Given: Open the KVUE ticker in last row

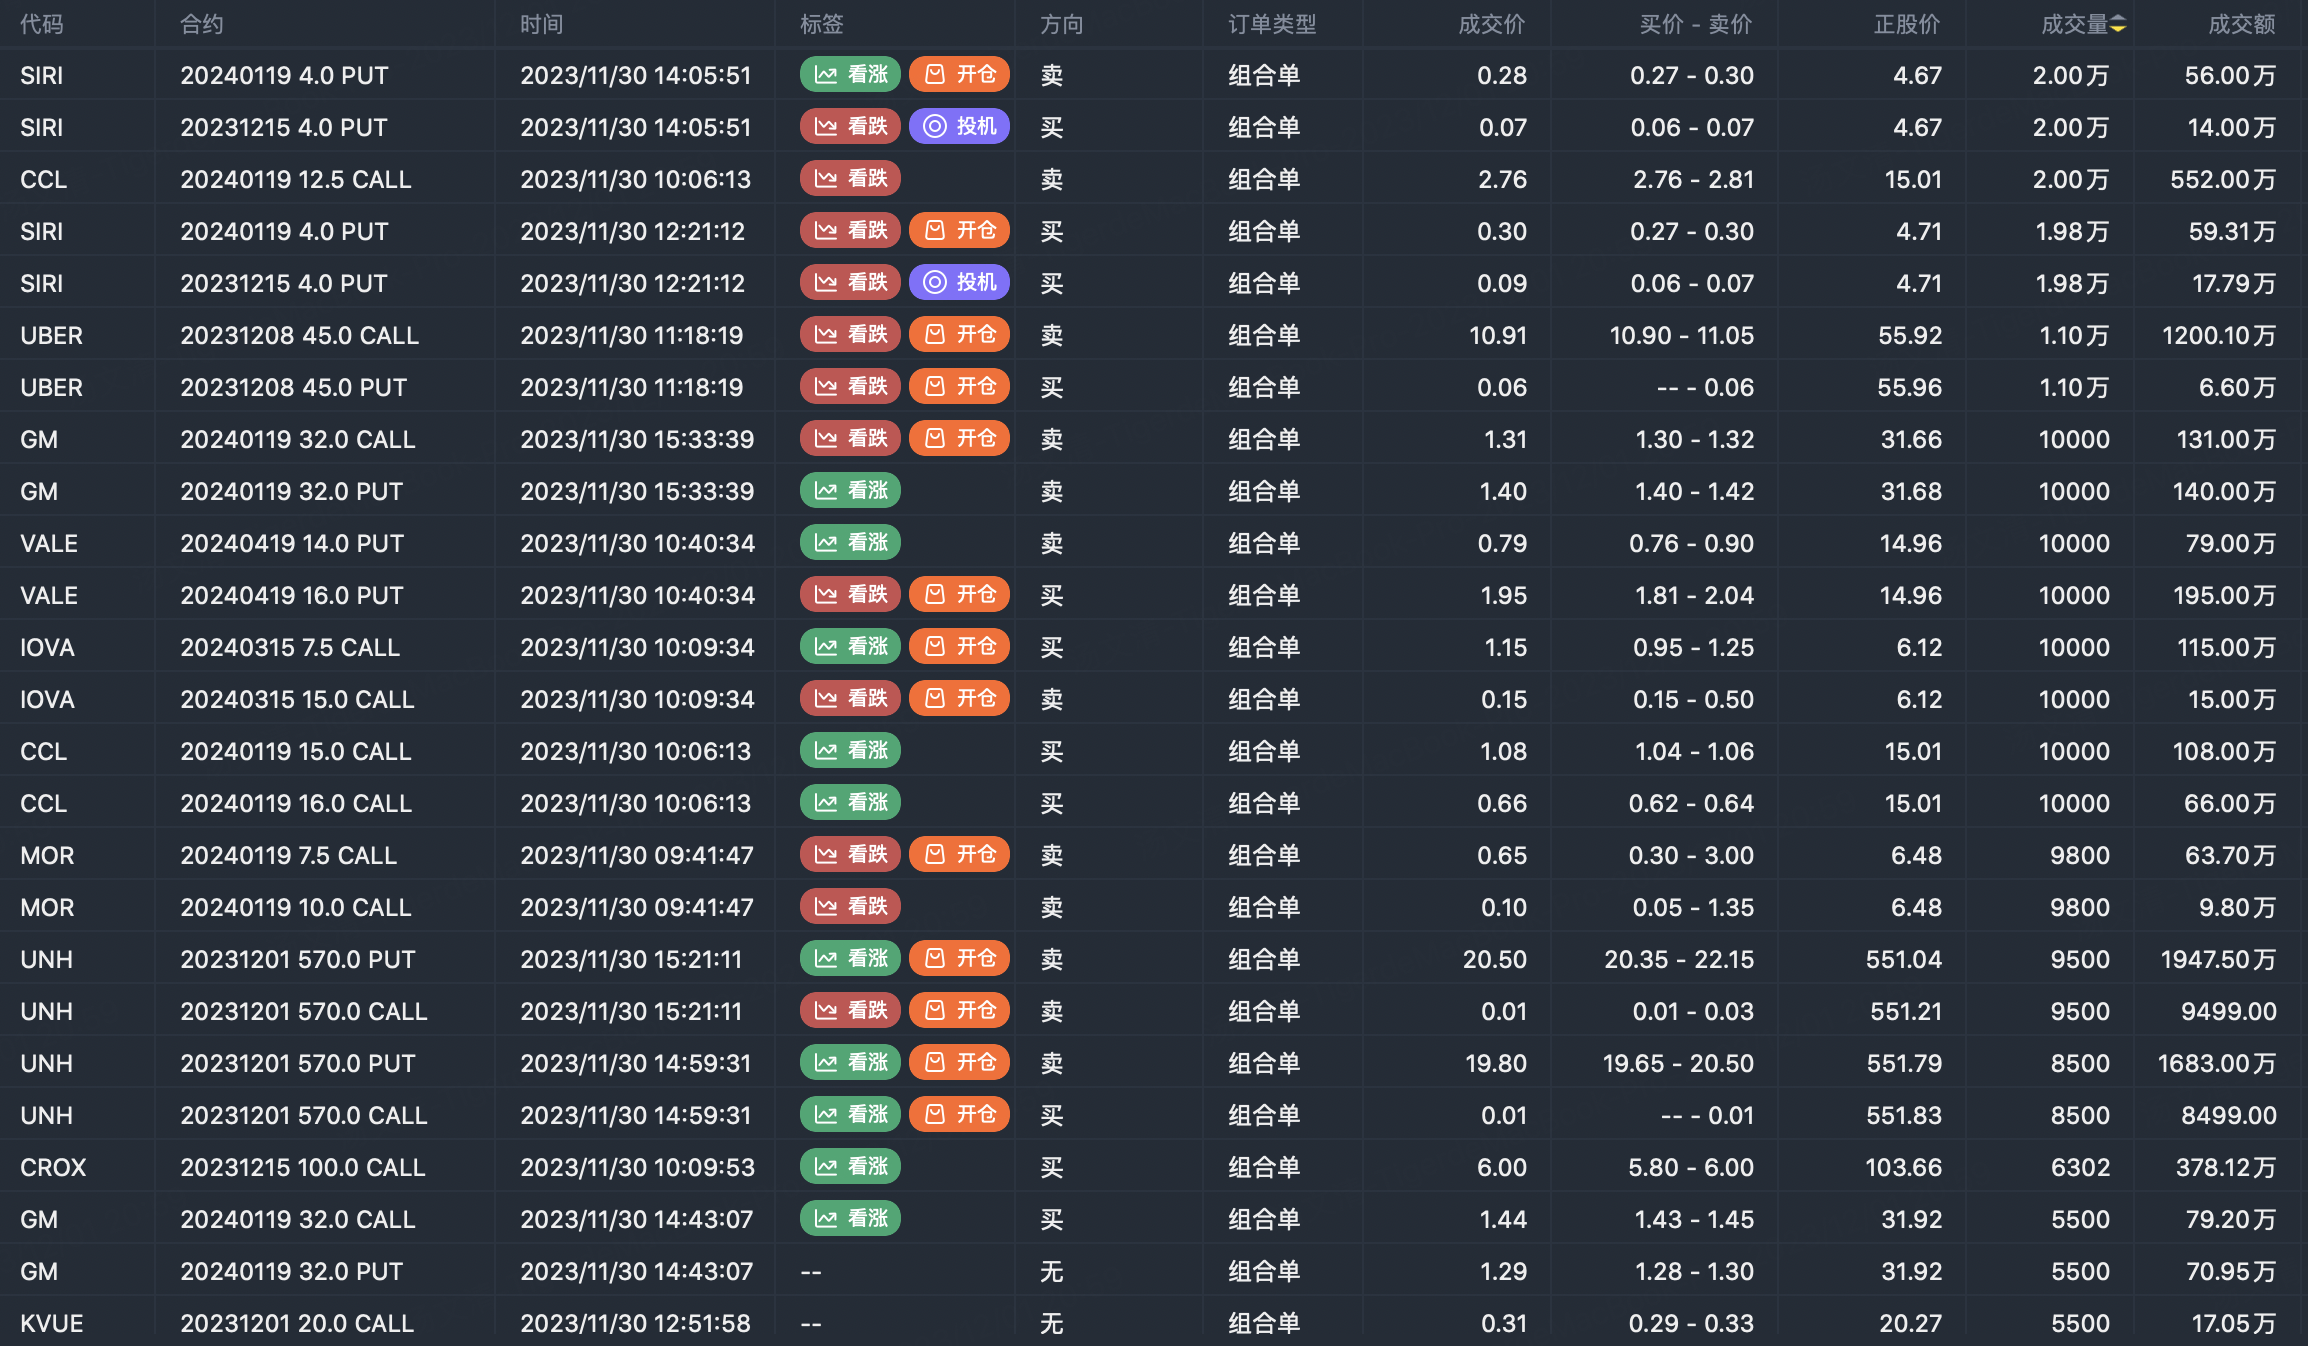Looking at the screenshot, I should 52,1323.
